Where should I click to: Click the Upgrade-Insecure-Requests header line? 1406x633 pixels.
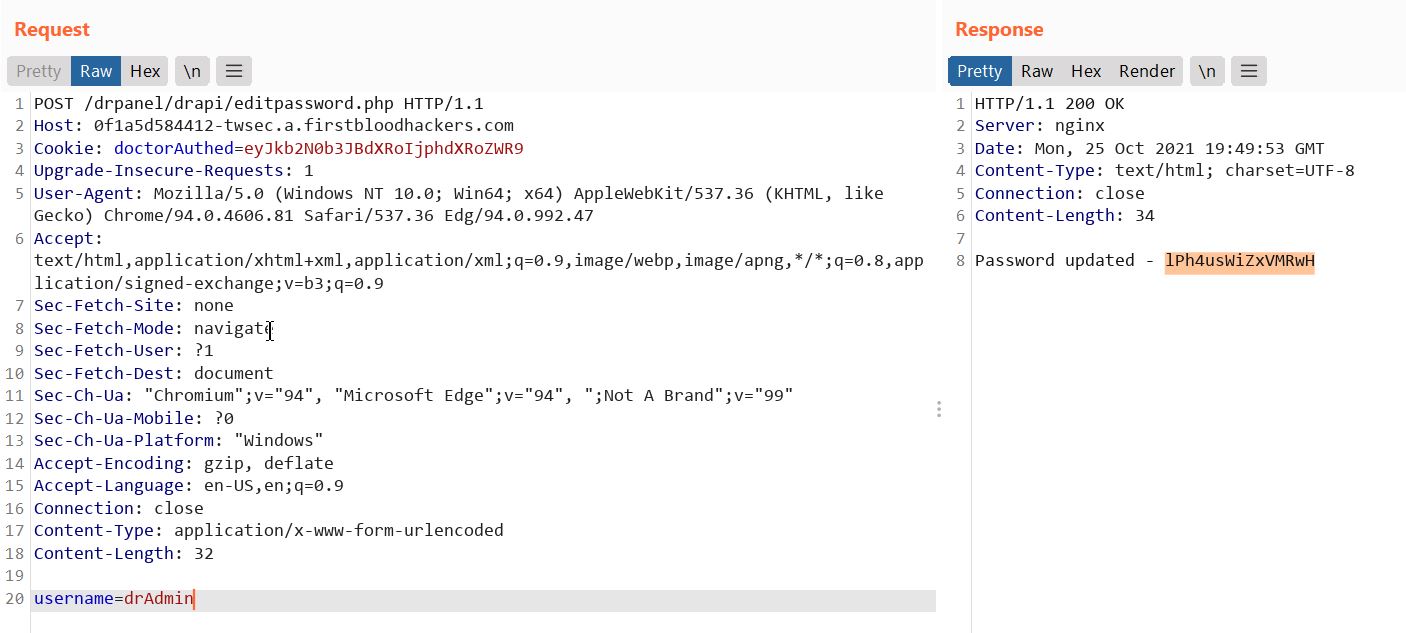174,171
